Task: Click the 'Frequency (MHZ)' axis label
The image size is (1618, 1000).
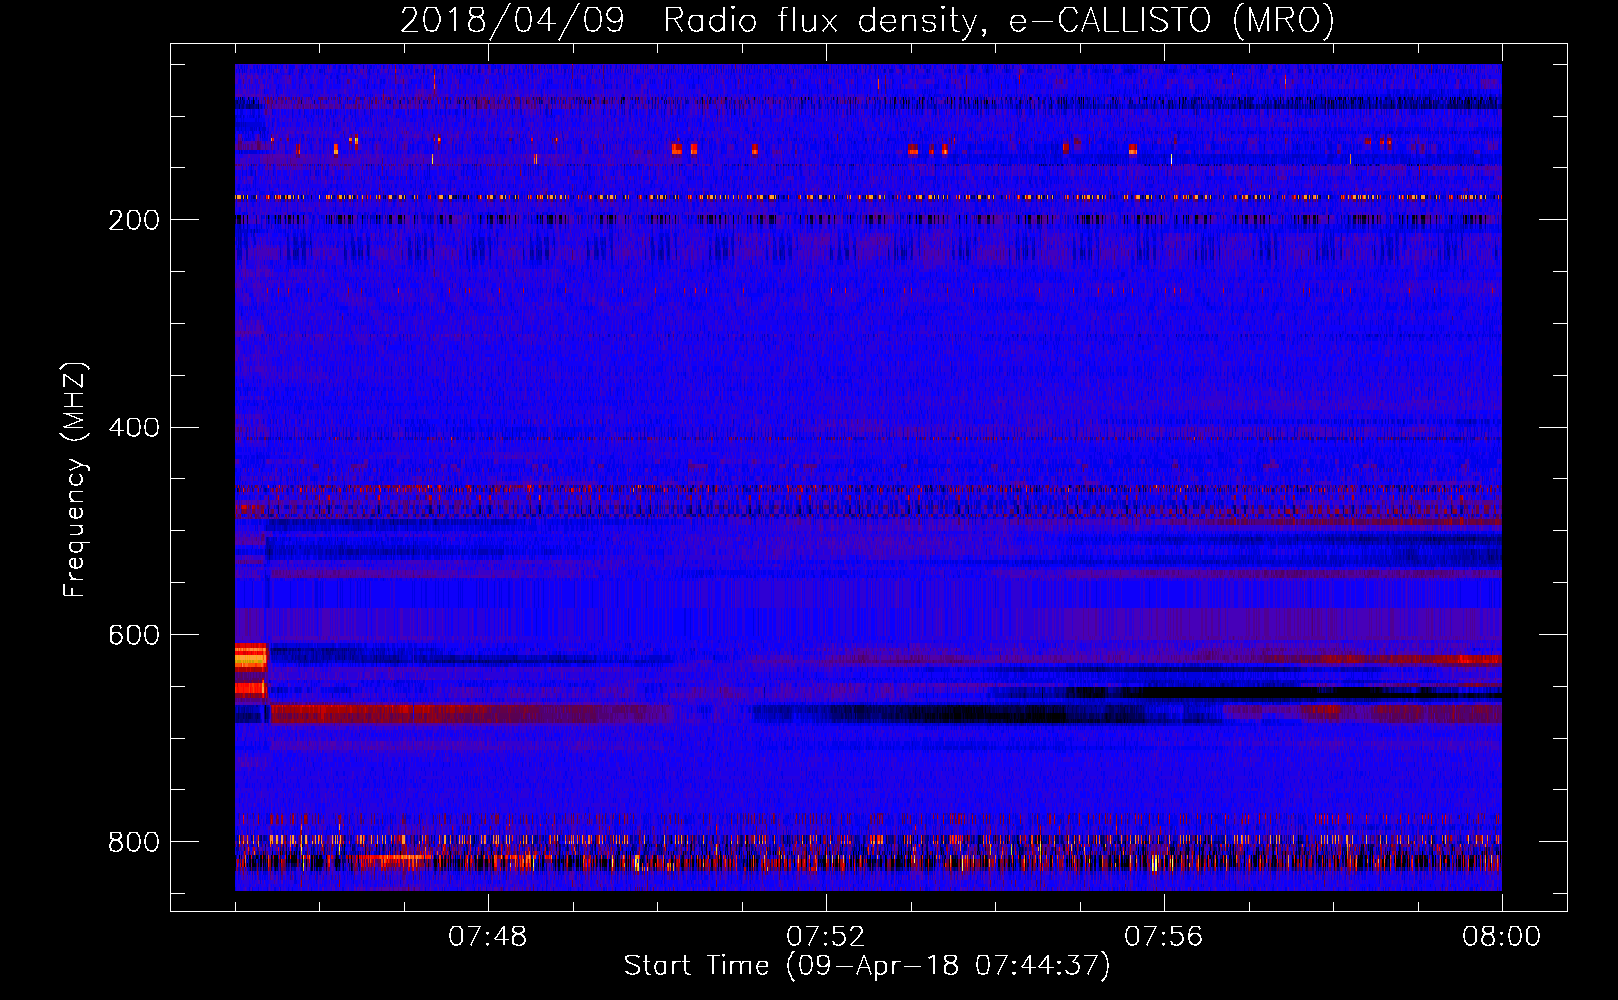Action: (74, 480)
